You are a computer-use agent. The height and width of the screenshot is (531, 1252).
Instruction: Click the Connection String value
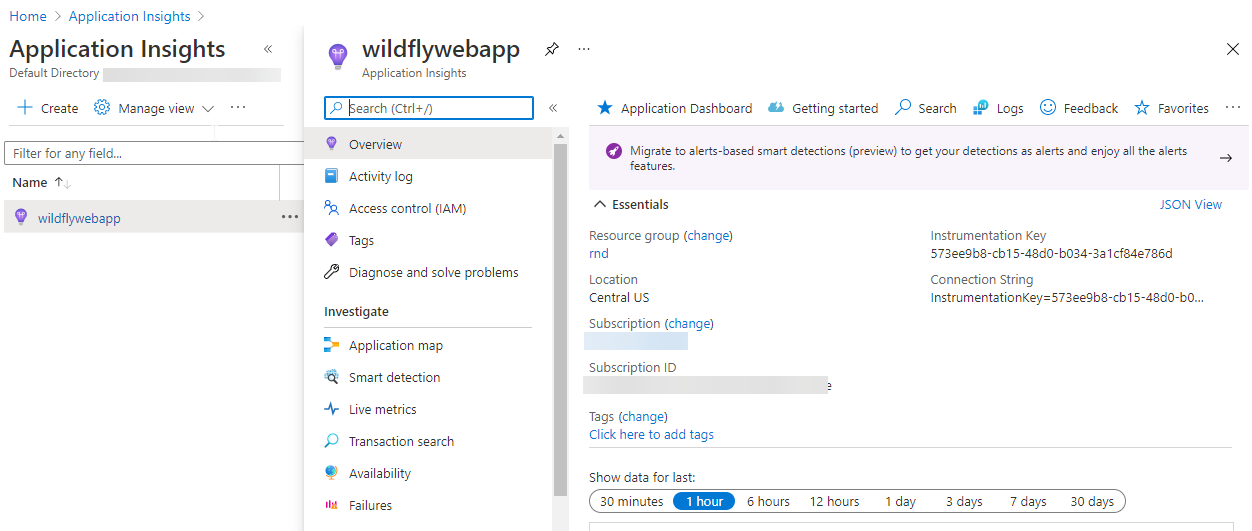(1067, 297)
